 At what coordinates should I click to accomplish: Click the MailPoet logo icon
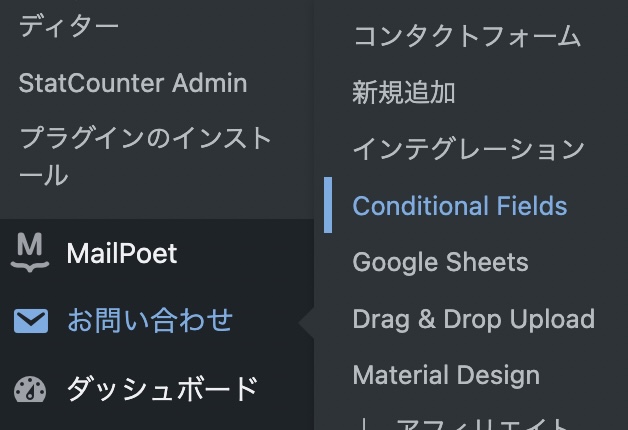31,252
